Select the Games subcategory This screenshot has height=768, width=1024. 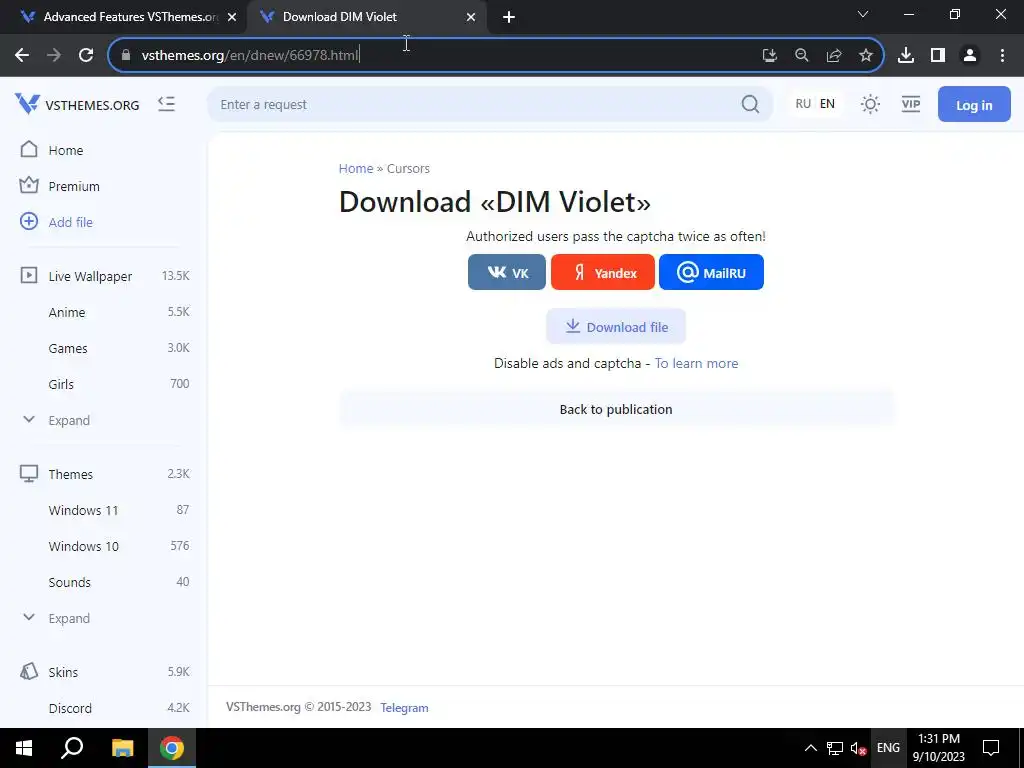[68, 348]
